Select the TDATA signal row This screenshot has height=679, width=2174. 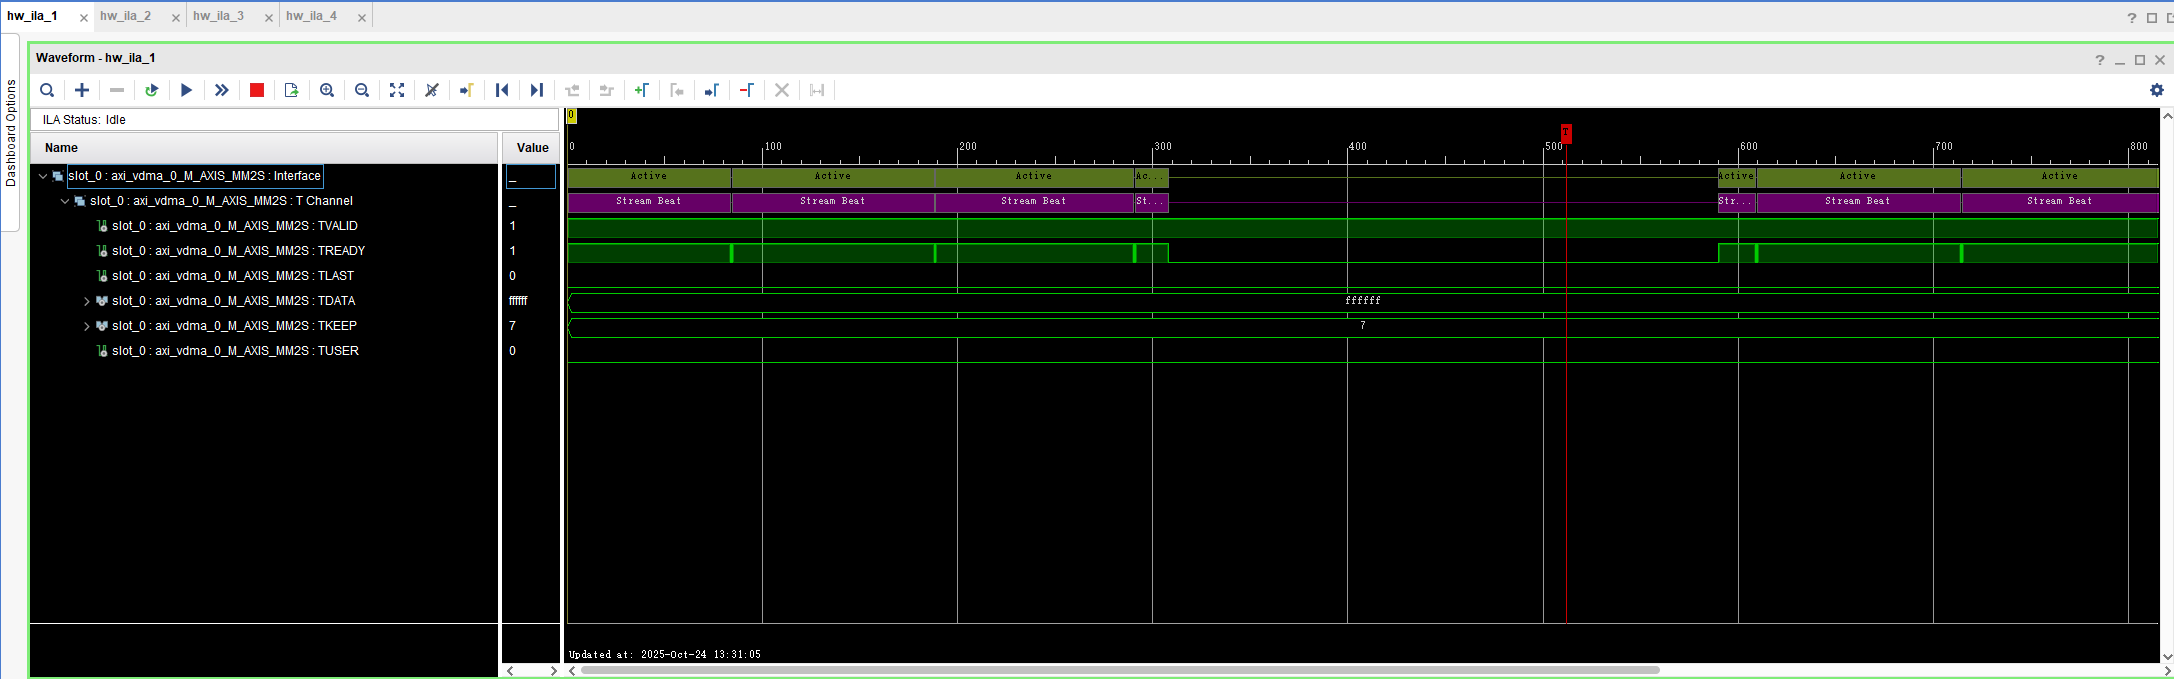233,301
